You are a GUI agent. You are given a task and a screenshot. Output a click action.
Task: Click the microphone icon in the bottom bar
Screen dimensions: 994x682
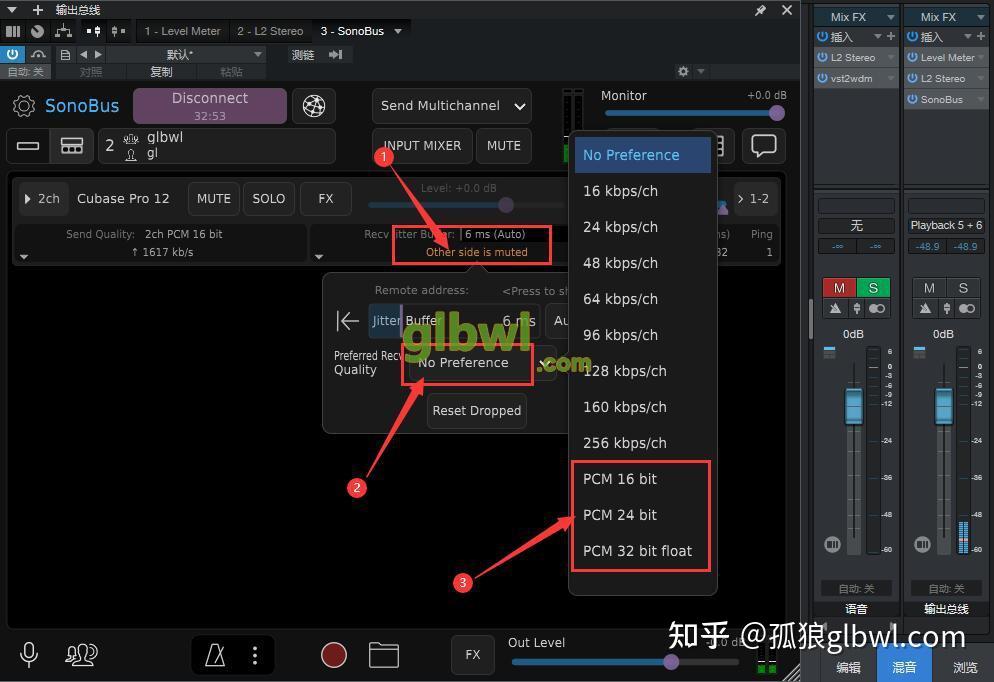click(28, 655)
